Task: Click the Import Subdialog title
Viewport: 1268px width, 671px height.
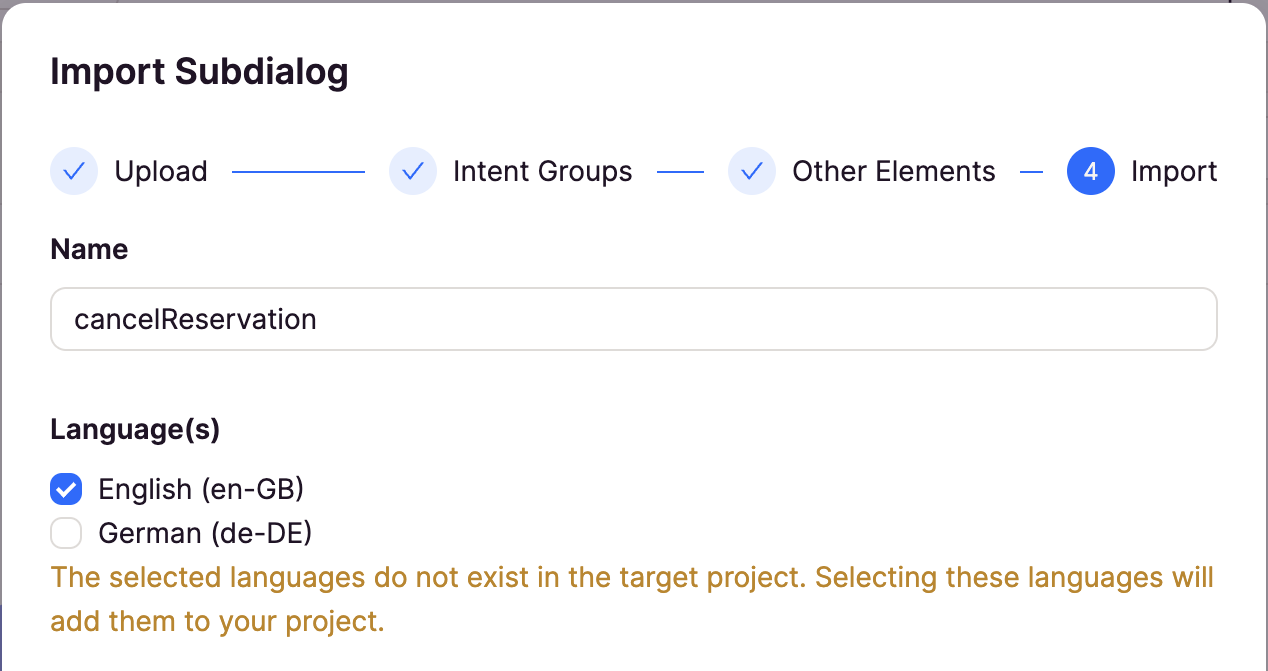Action: pos(199,73)
